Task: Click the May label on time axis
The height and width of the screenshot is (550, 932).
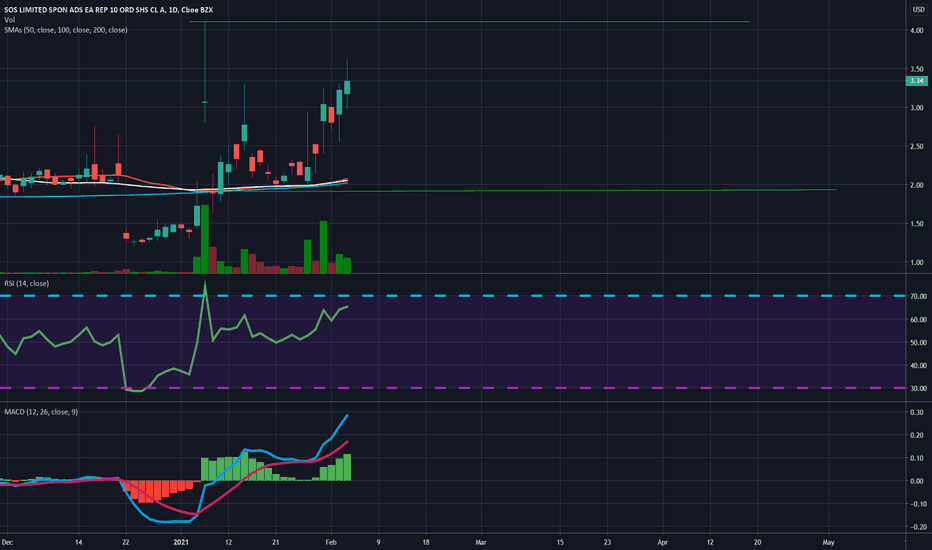Action: click(828, 542)
